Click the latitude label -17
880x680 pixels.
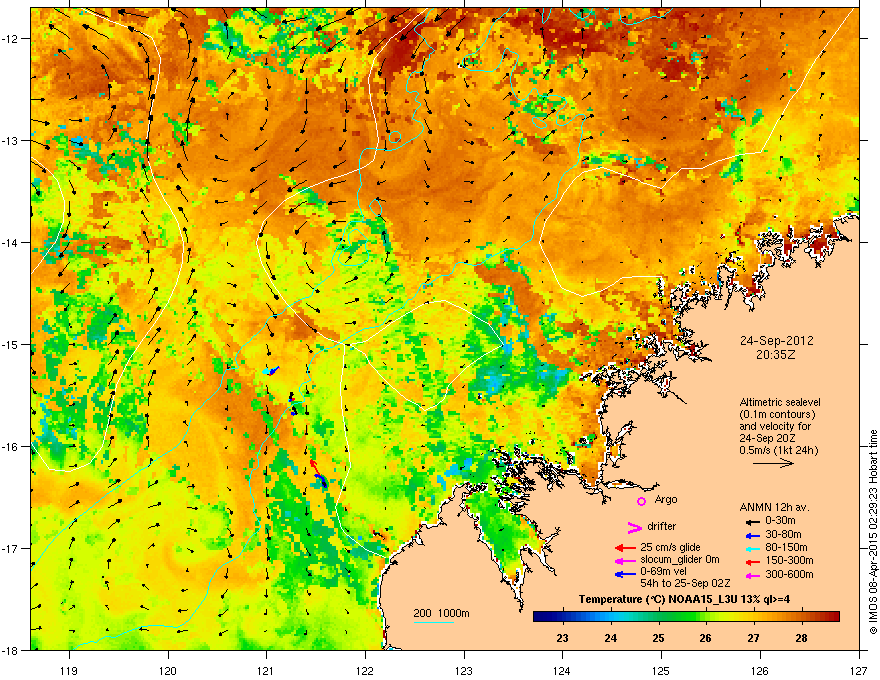(11, 548)
